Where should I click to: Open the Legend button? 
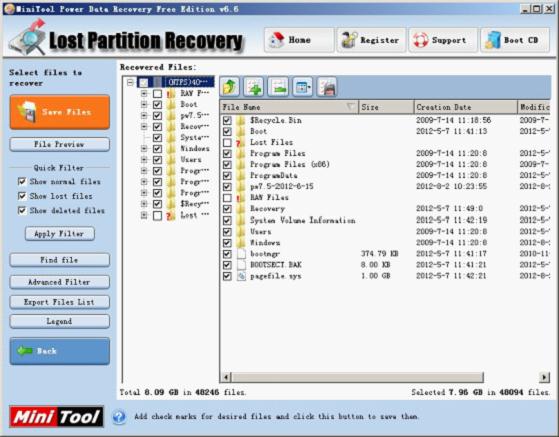pyautogui.click(x=60, y=321)
